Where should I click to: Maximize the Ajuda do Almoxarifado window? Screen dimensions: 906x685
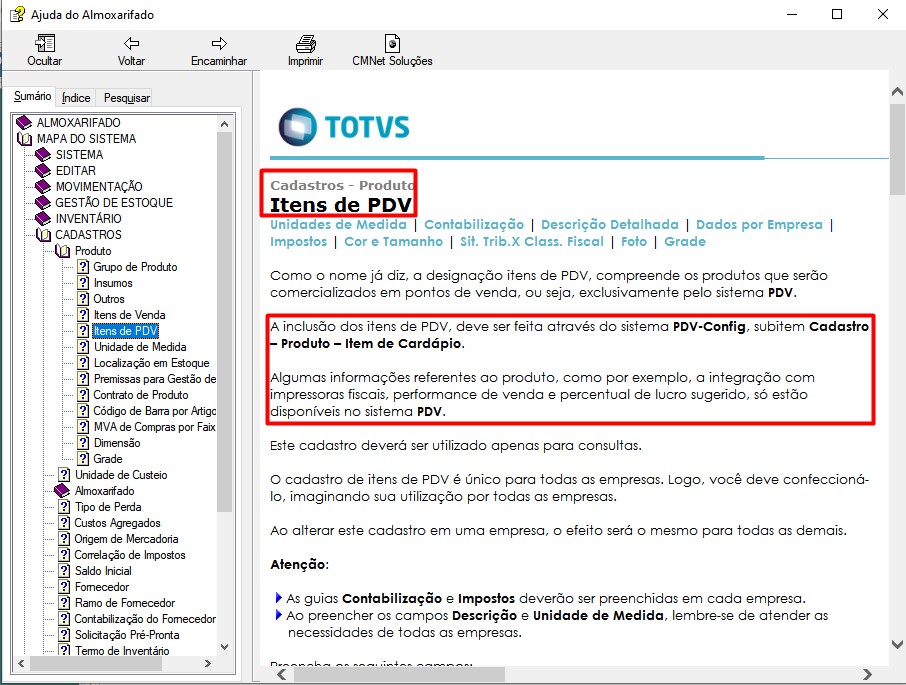[837, 14]
